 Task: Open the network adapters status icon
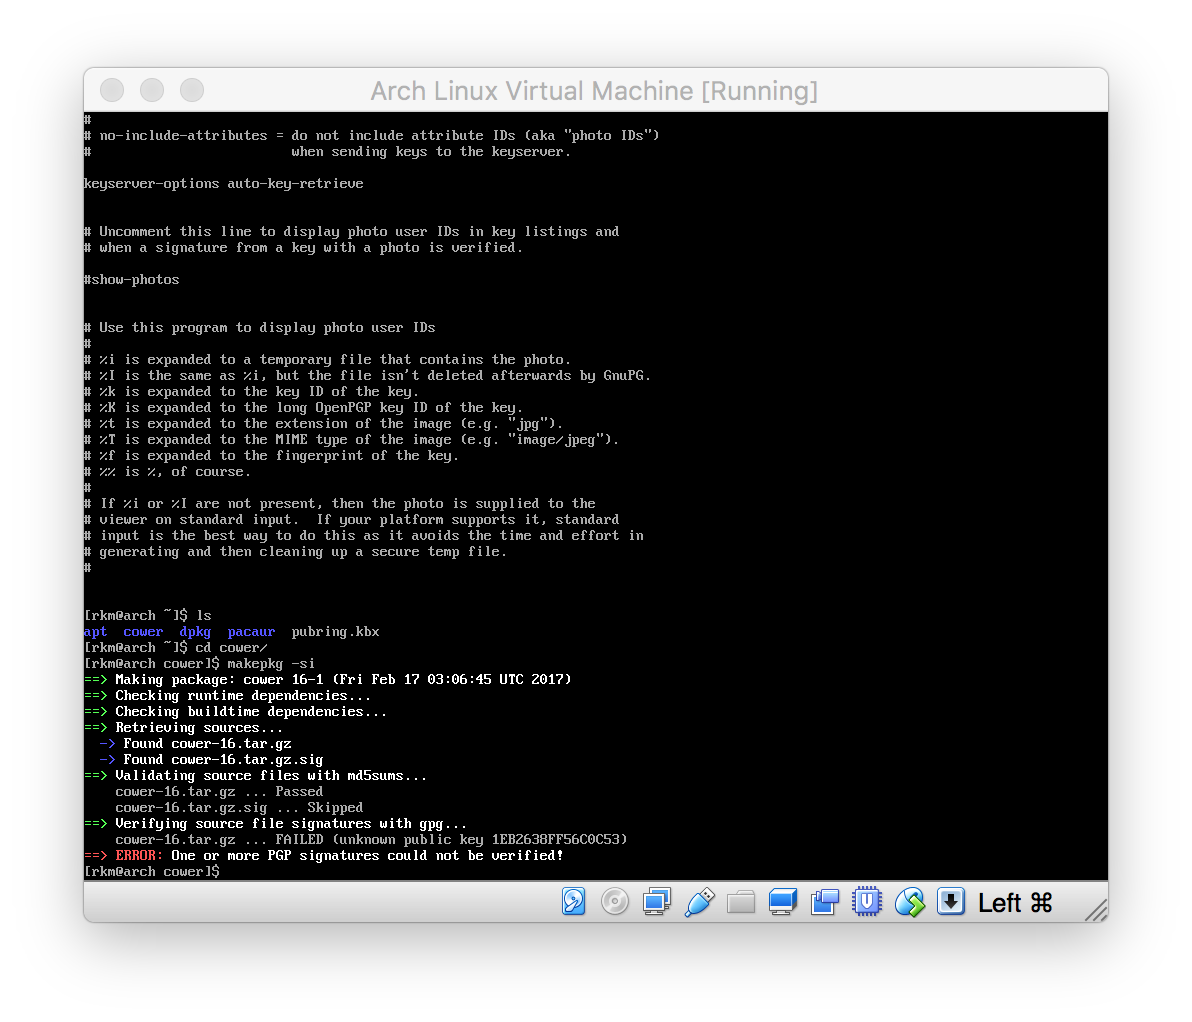coord(657,902)
